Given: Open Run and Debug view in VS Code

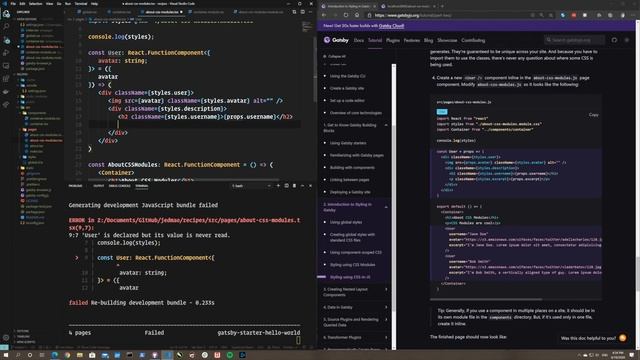Looking at the screenshot, I should [6, 53].
